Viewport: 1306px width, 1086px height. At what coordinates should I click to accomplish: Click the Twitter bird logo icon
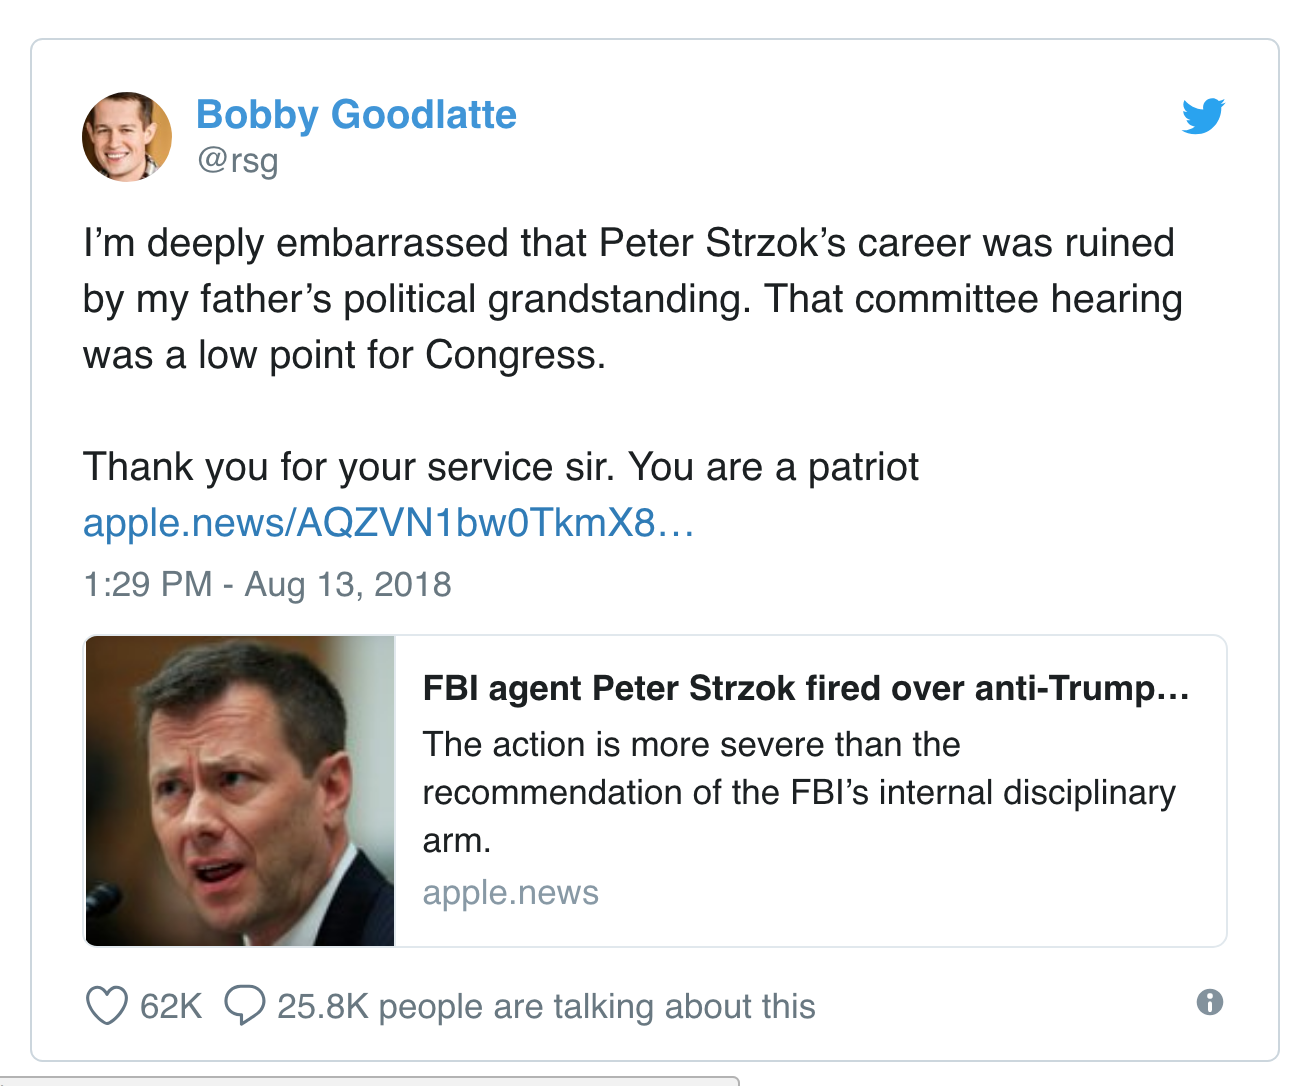click(x=1202, y=116)
